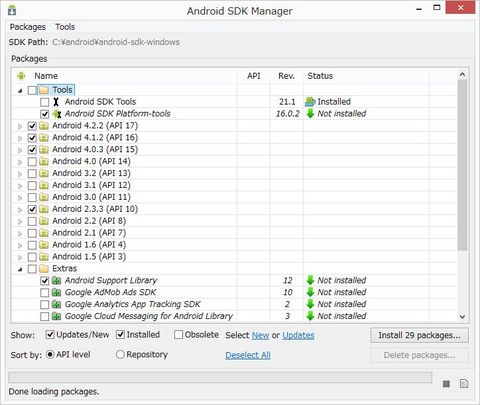The image size is (480, 405).
Task: Click the Android SDK Manager title bar icon
Action: pyautogui.click(x=12, y=11)
